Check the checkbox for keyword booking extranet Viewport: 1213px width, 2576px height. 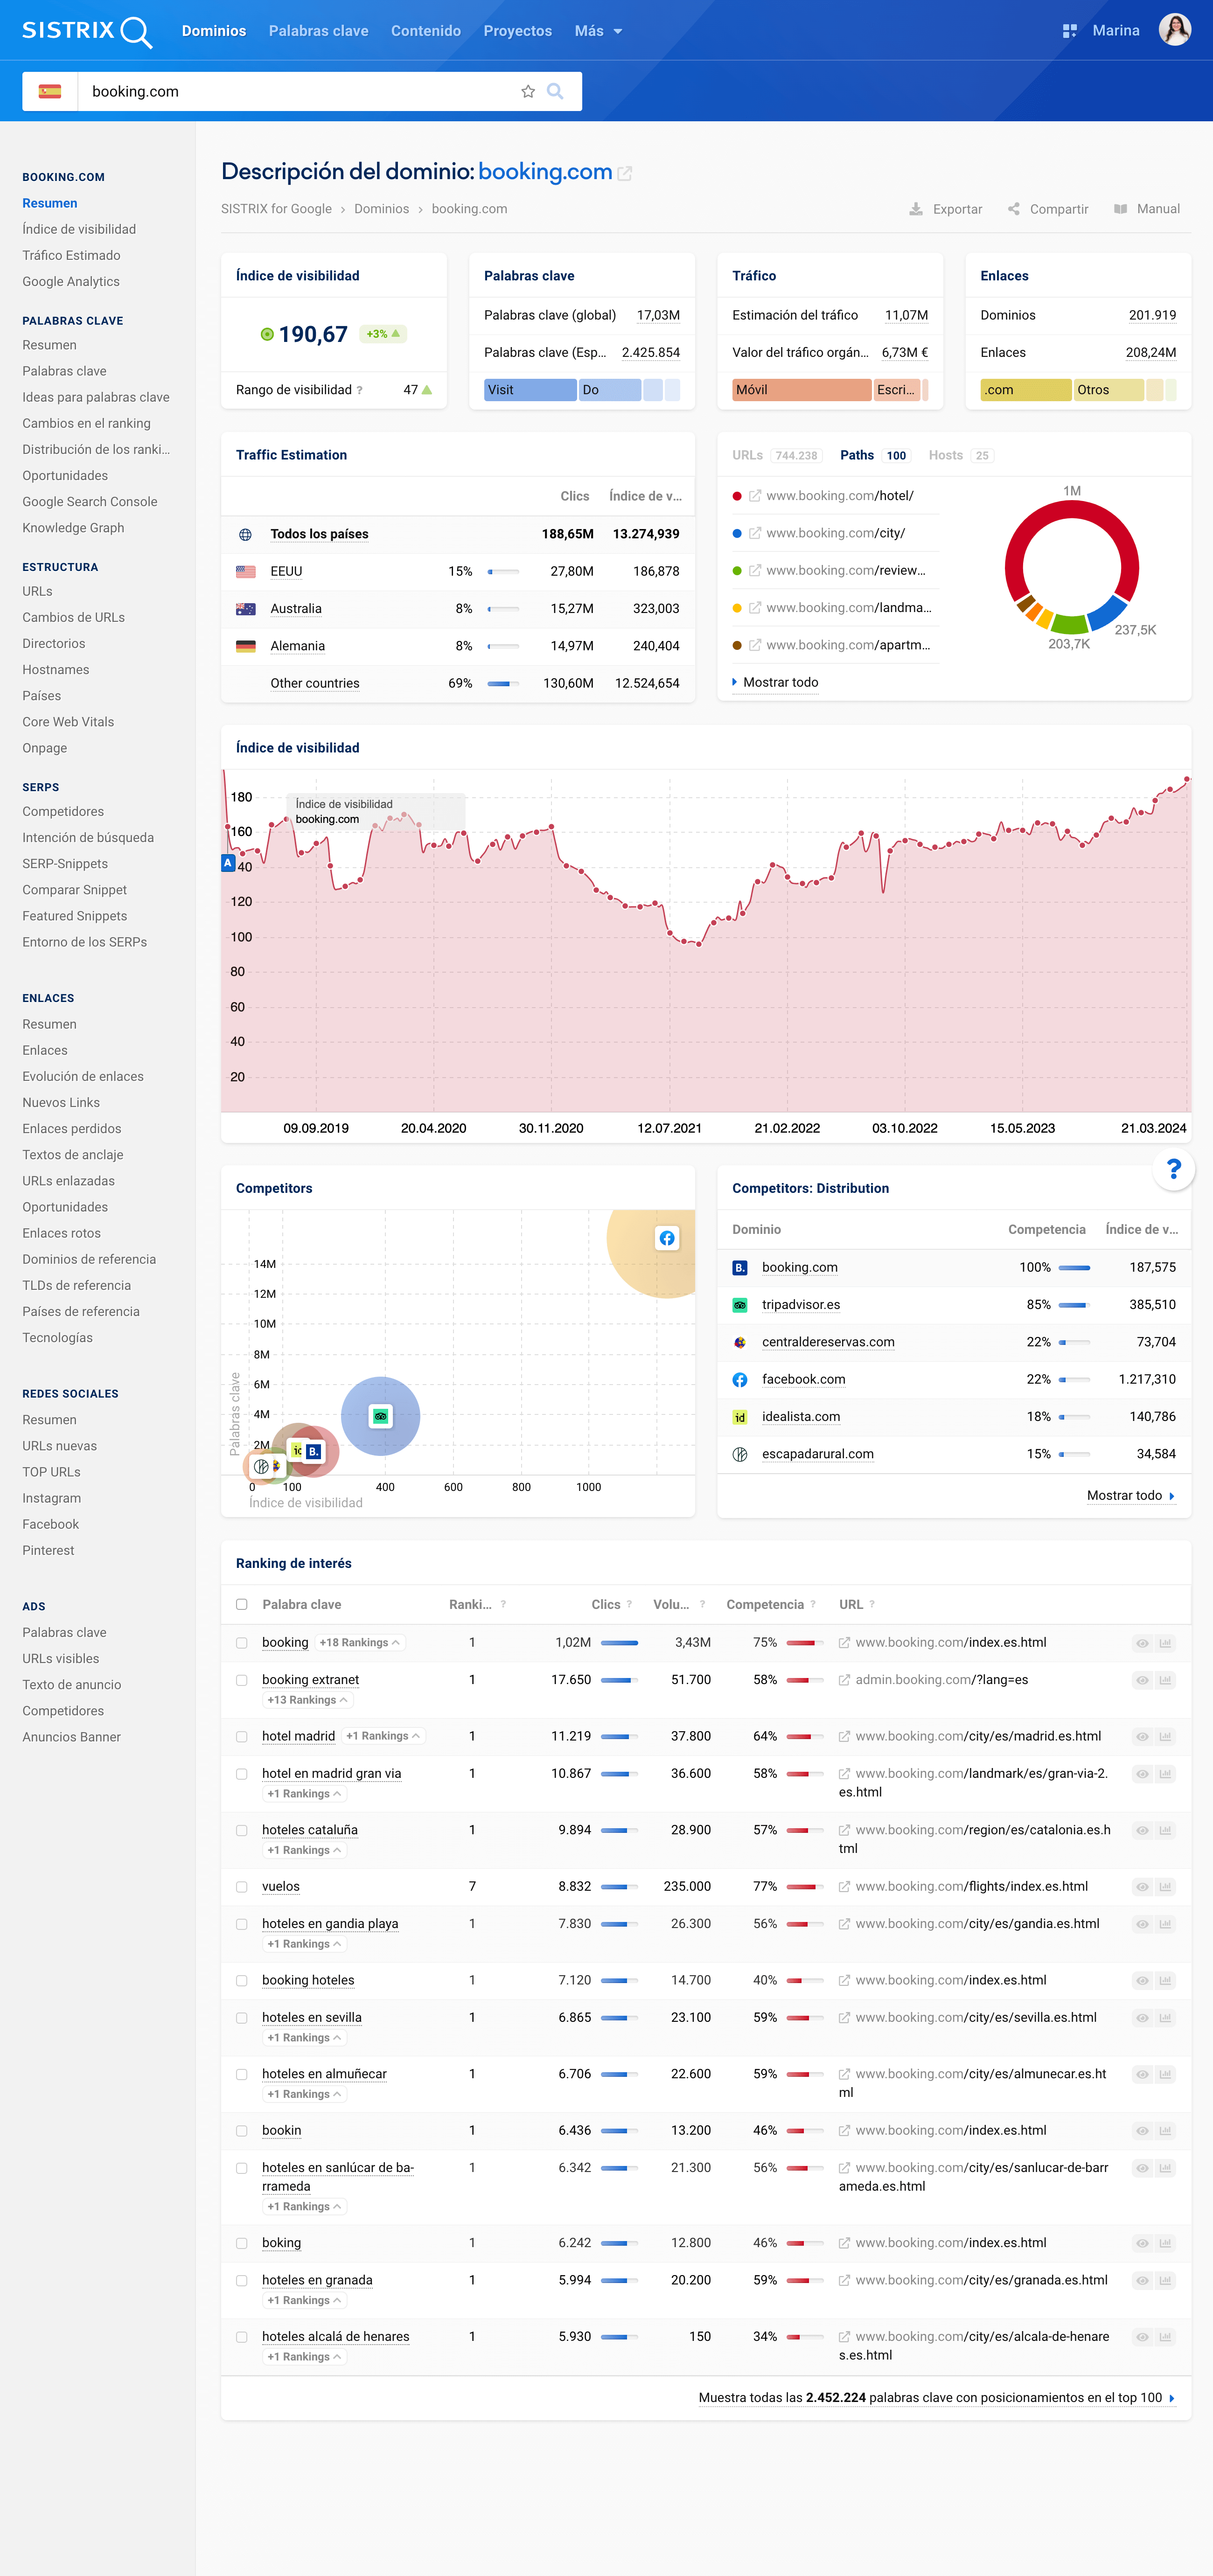[x=241, y=1680]
